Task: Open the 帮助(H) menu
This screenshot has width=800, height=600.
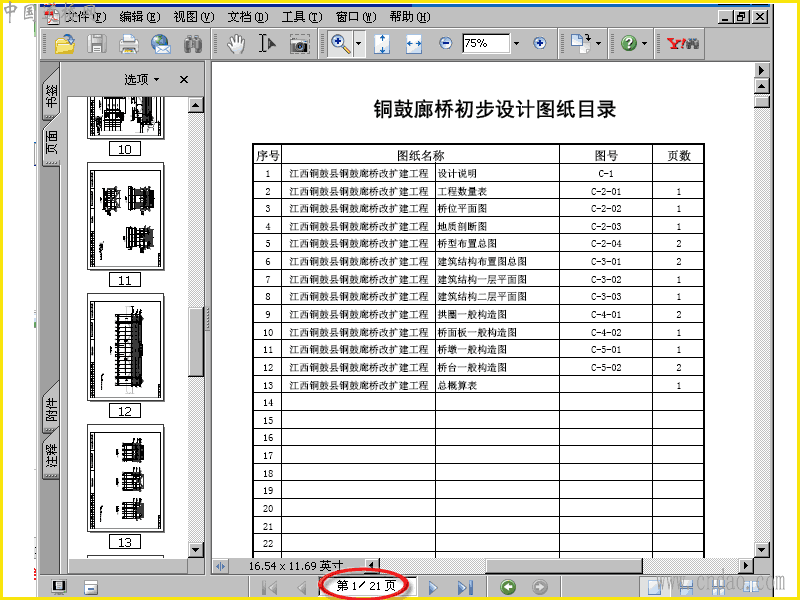Action: click(410, 17)
